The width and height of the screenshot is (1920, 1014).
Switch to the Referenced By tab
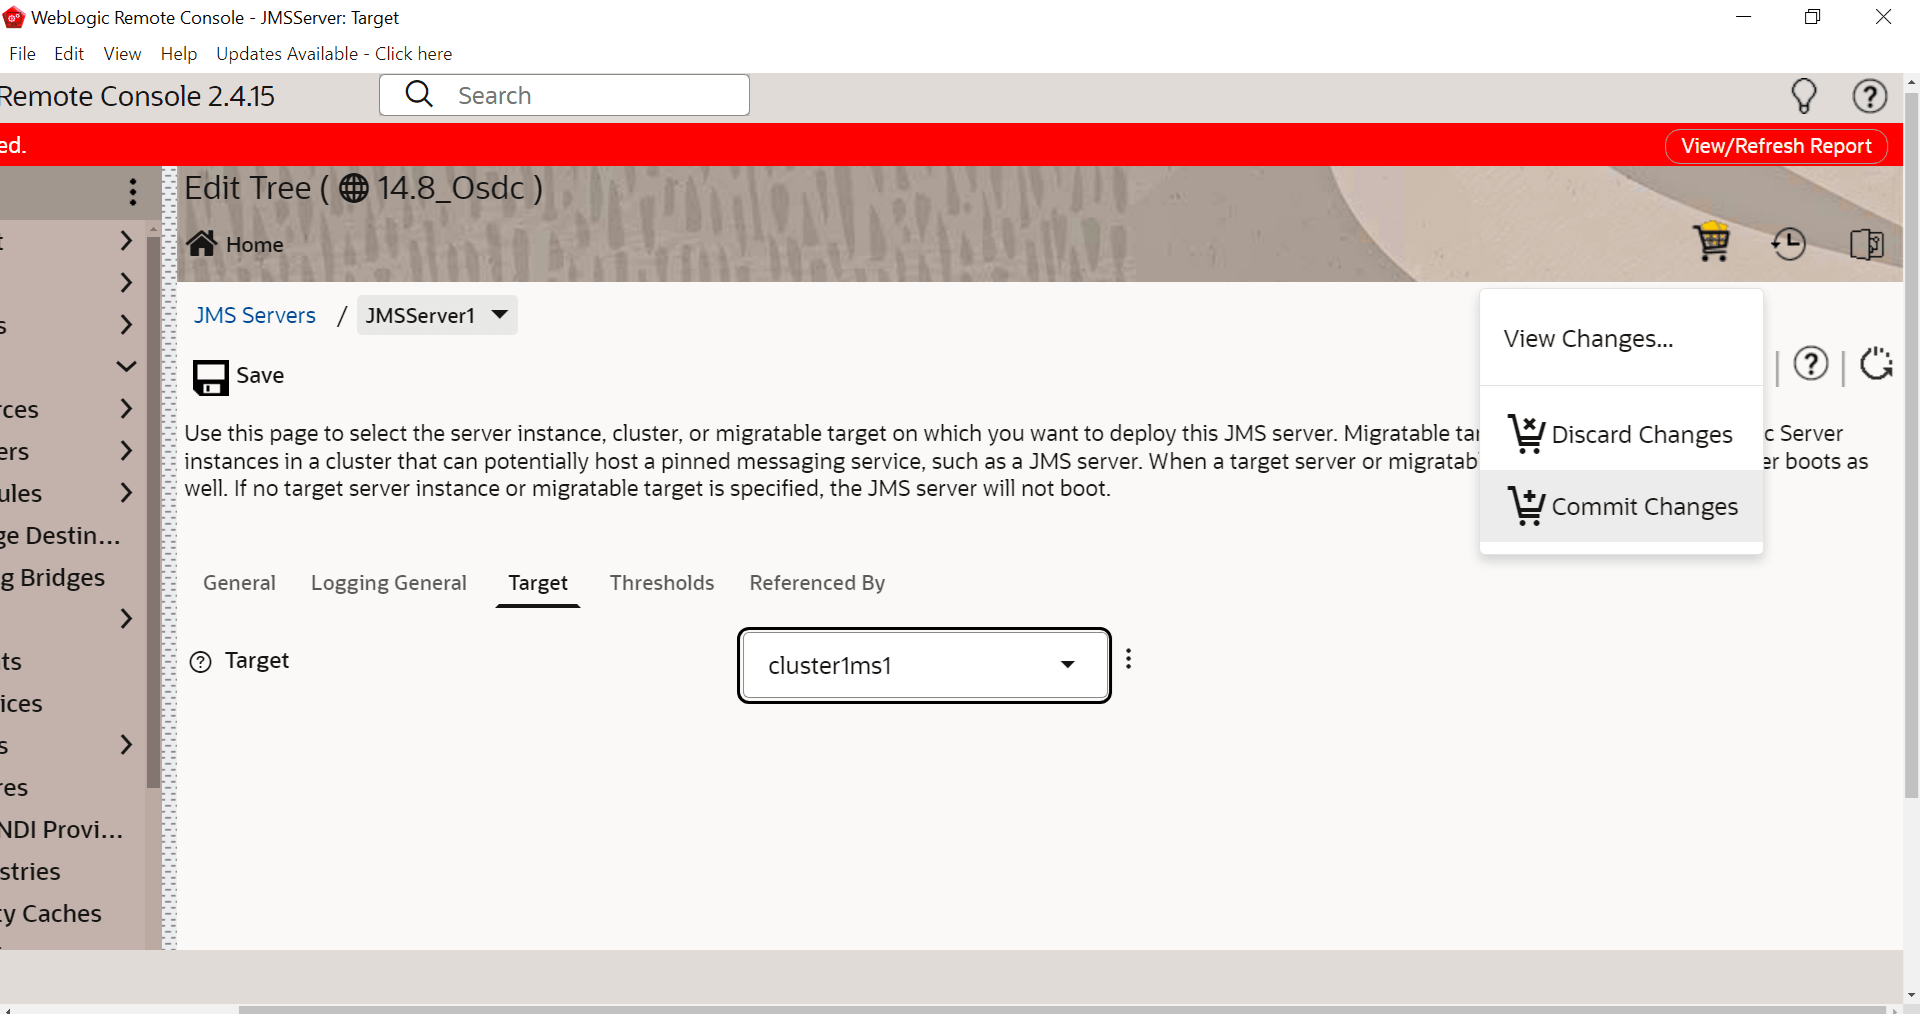point(817,583)
